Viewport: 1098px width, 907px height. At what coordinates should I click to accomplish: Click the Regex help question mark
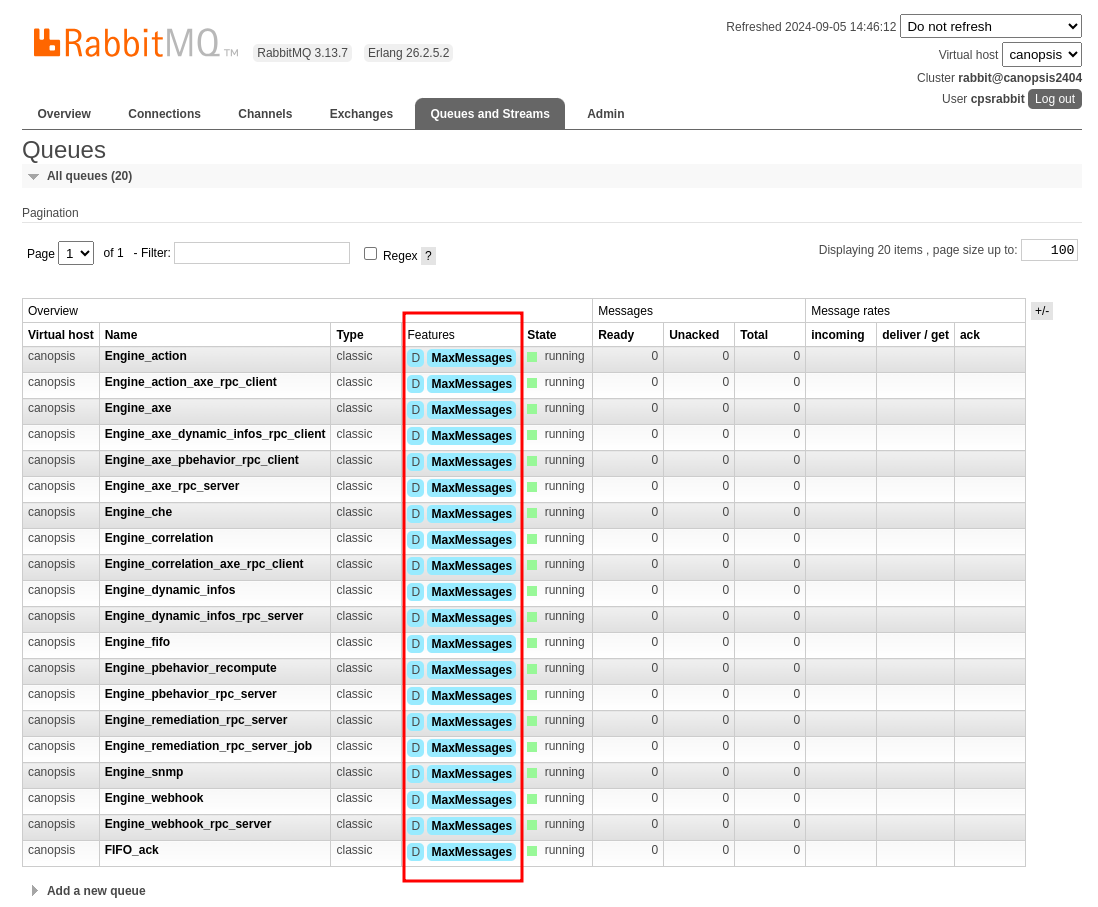click(x=429, y=256)
